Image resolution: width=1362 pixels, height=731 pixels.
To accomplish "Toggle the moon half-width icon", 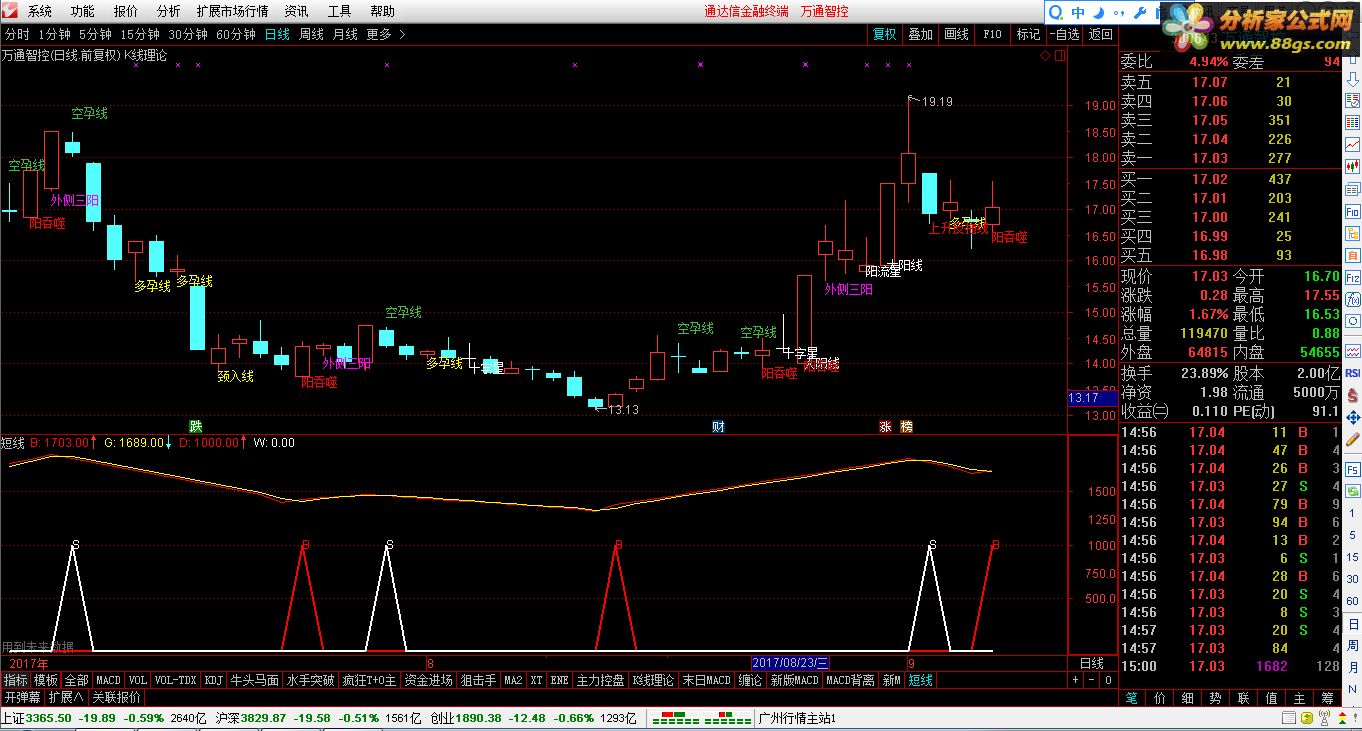I will tap(1098, 12).
